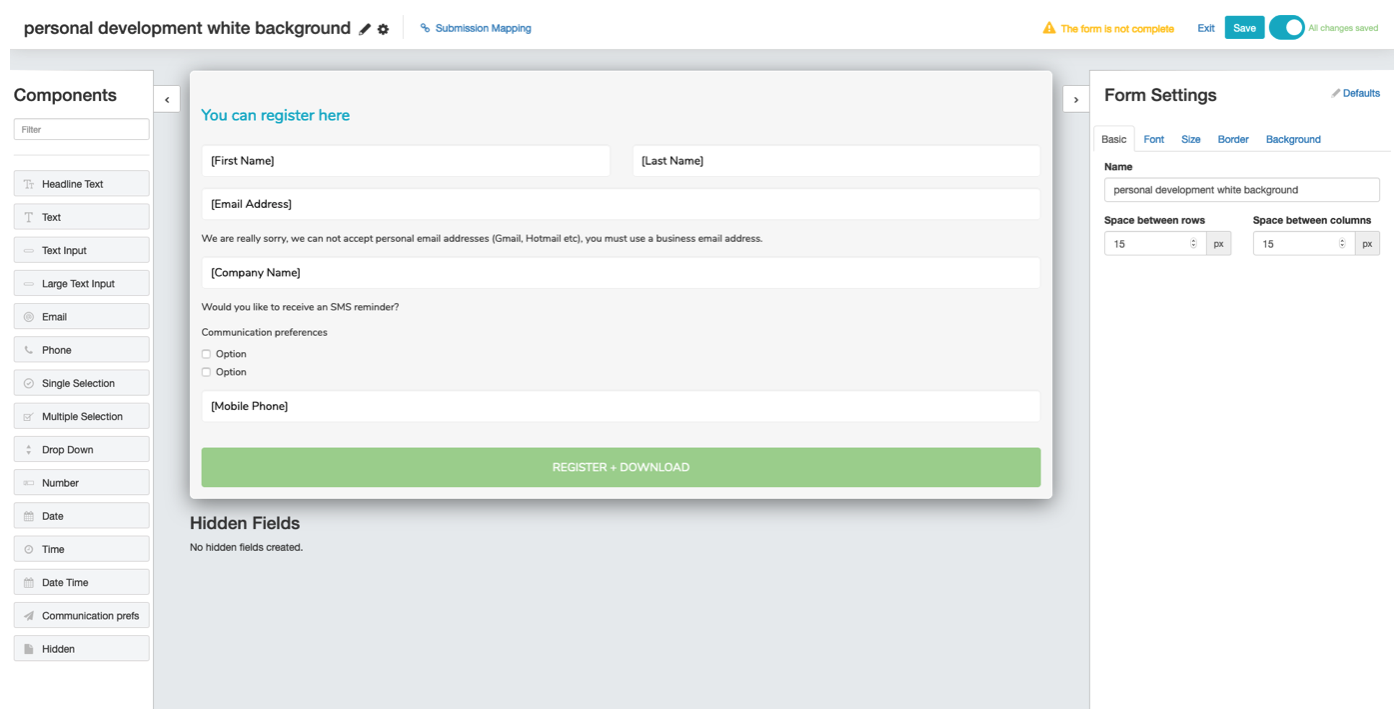1399x714 pixels.
Task: Add a Text component
Action: tap(82, 217)
